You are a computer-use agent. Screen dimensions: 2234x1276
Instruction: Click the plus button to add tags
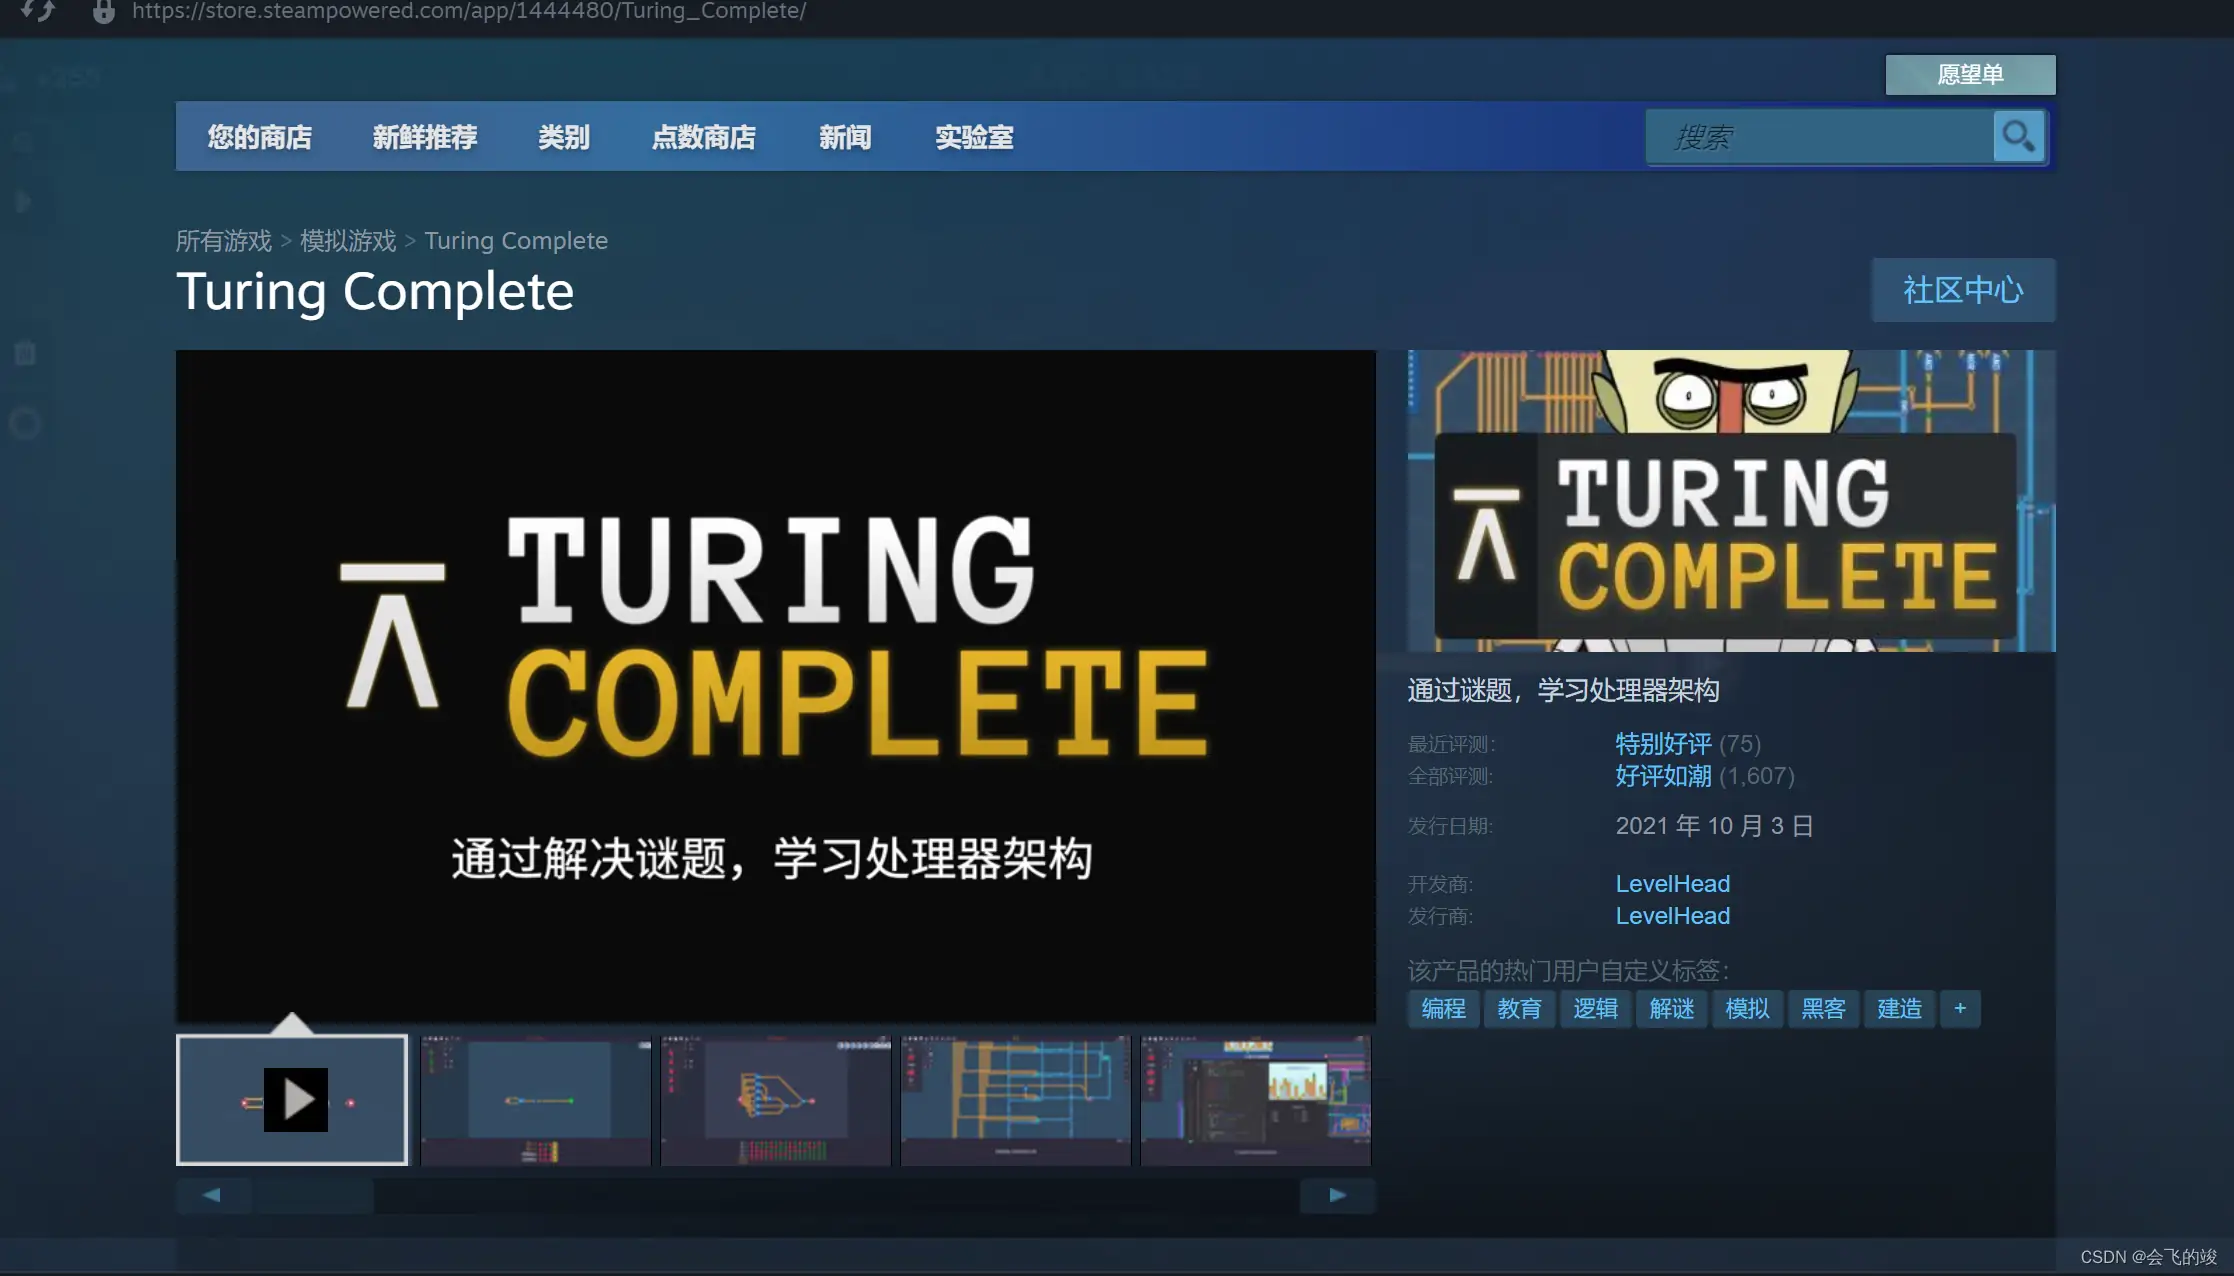(x=1960, y=1008)
